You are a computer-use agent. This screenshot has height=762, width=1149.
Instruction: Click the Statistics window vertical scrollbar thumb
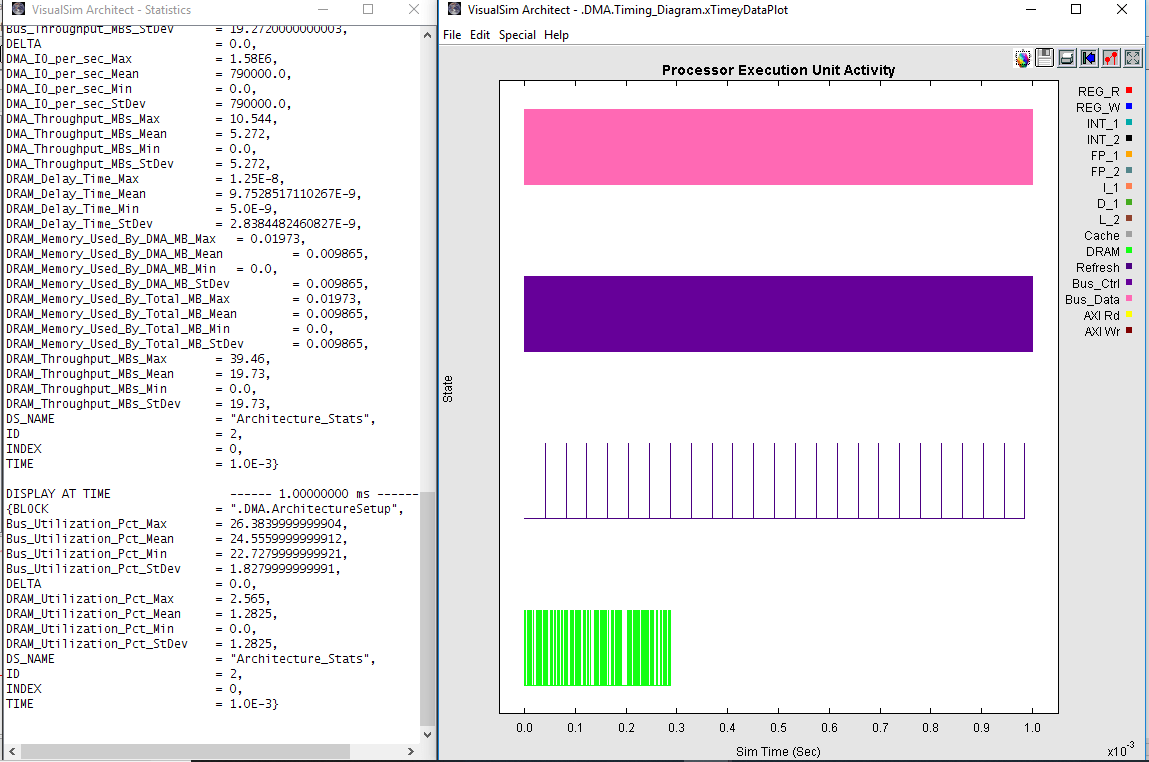(x=427, y=608)
